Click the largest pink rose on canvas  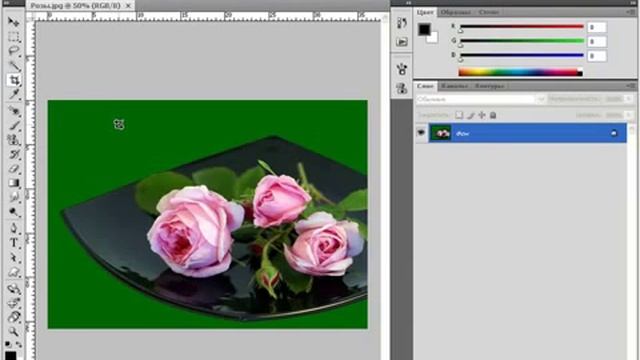click(x=195, y=231)
